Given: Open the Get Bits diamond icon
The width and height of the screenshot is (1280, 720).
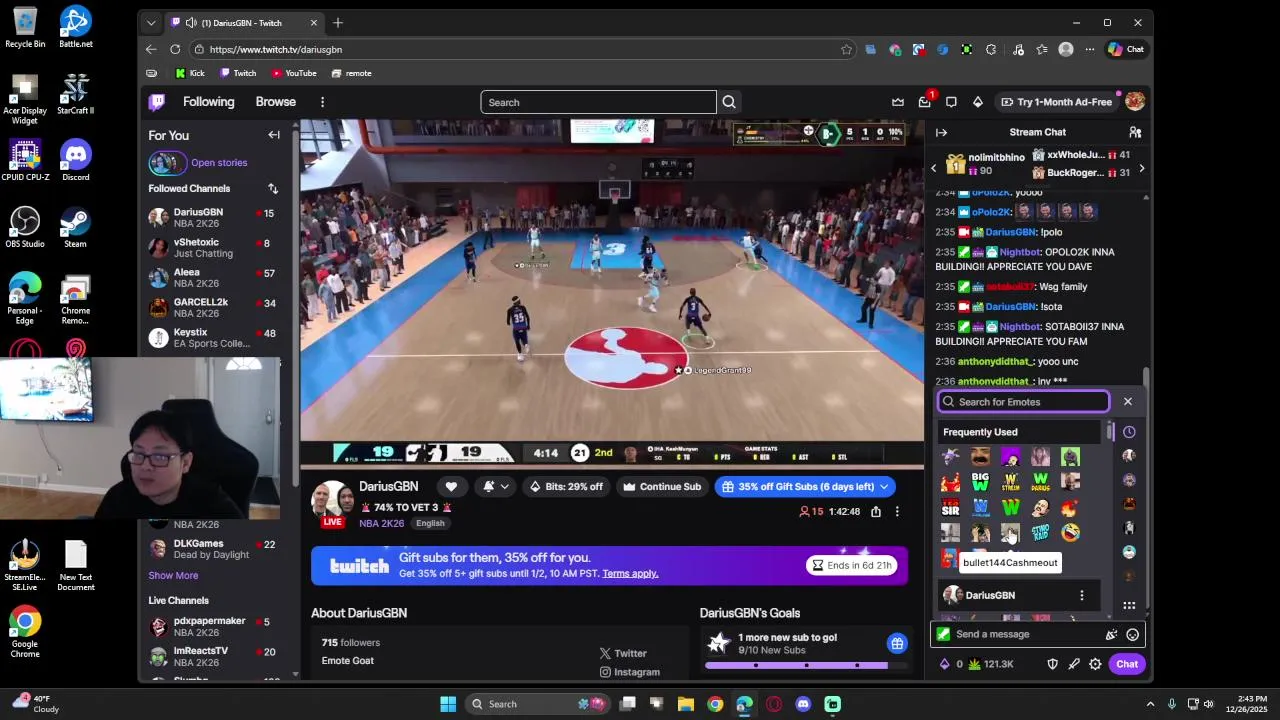Looking at the screenshot, I should 978,102.
